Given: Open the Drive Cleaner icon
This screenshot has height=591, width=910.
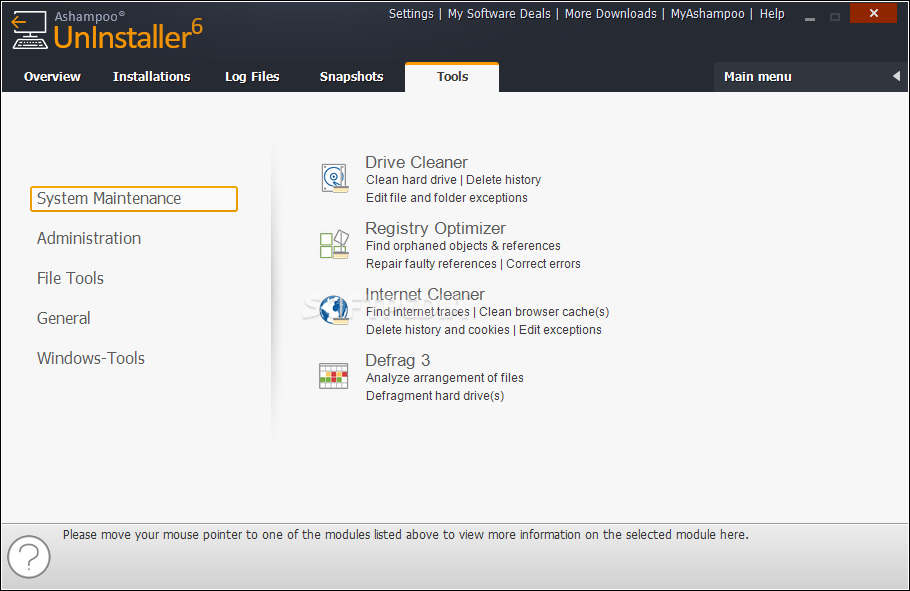Looking at the screenshot, I should [x=334, y=178].
